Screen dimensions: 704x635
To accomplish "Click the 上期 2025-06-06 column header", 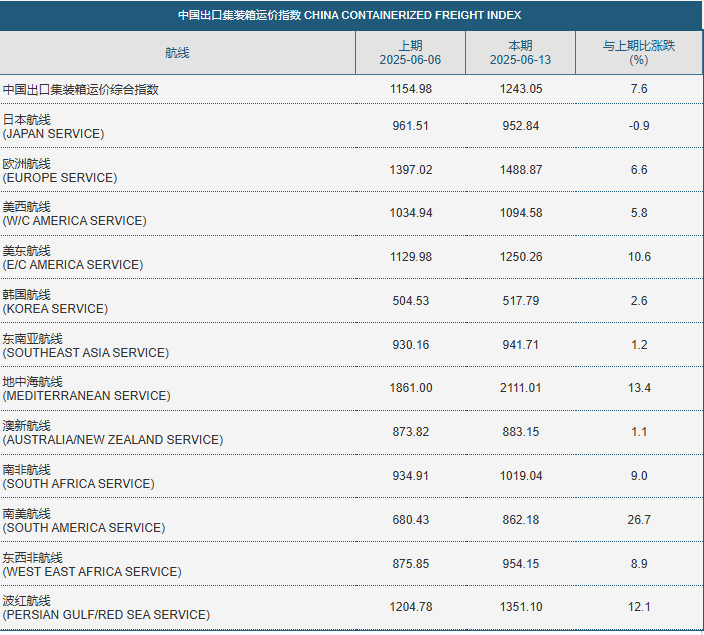I will coord(410,53).
